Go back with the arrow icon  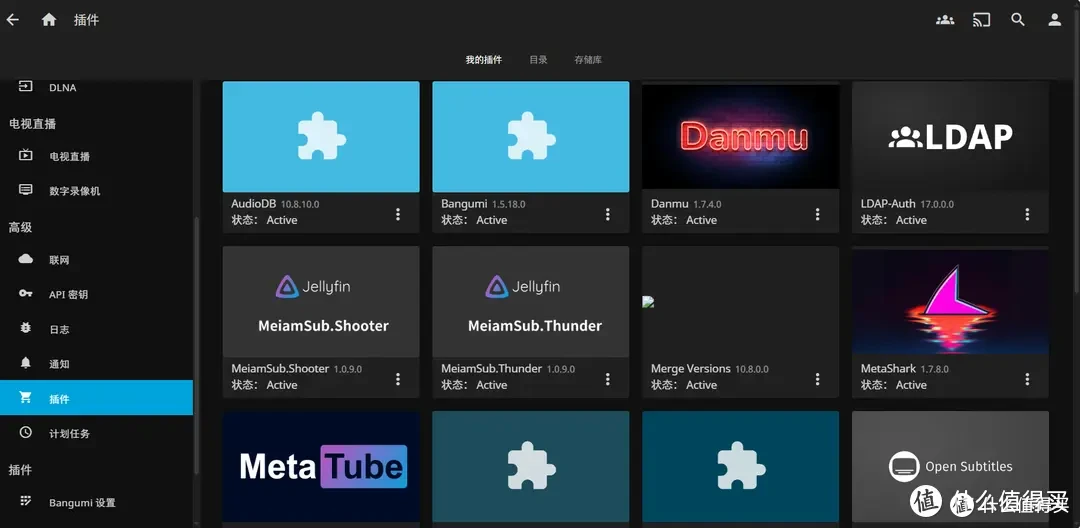click(x=12, y=20)
